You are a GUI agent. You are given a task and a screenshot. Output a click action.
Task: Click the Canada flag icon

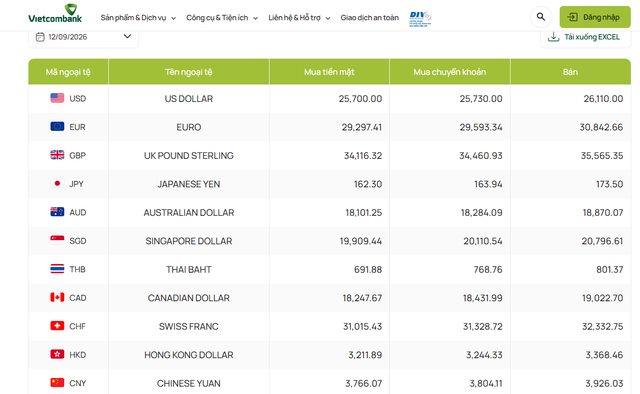point(57,297)
